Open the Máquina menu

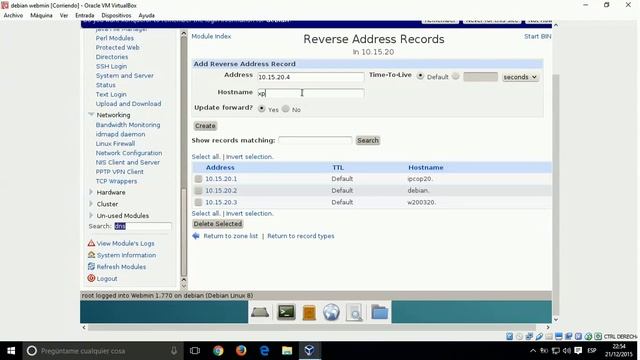pyautogui.click(x=41, y=15)
